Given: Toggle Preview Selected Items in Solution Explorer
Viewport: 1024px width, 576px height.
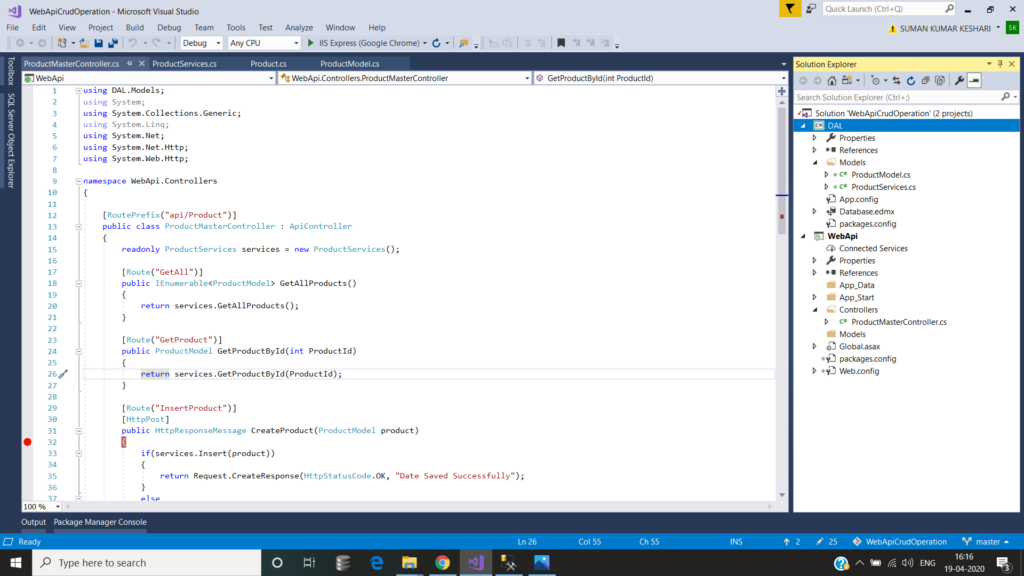Looking at the screenshot, I should 974,80.
